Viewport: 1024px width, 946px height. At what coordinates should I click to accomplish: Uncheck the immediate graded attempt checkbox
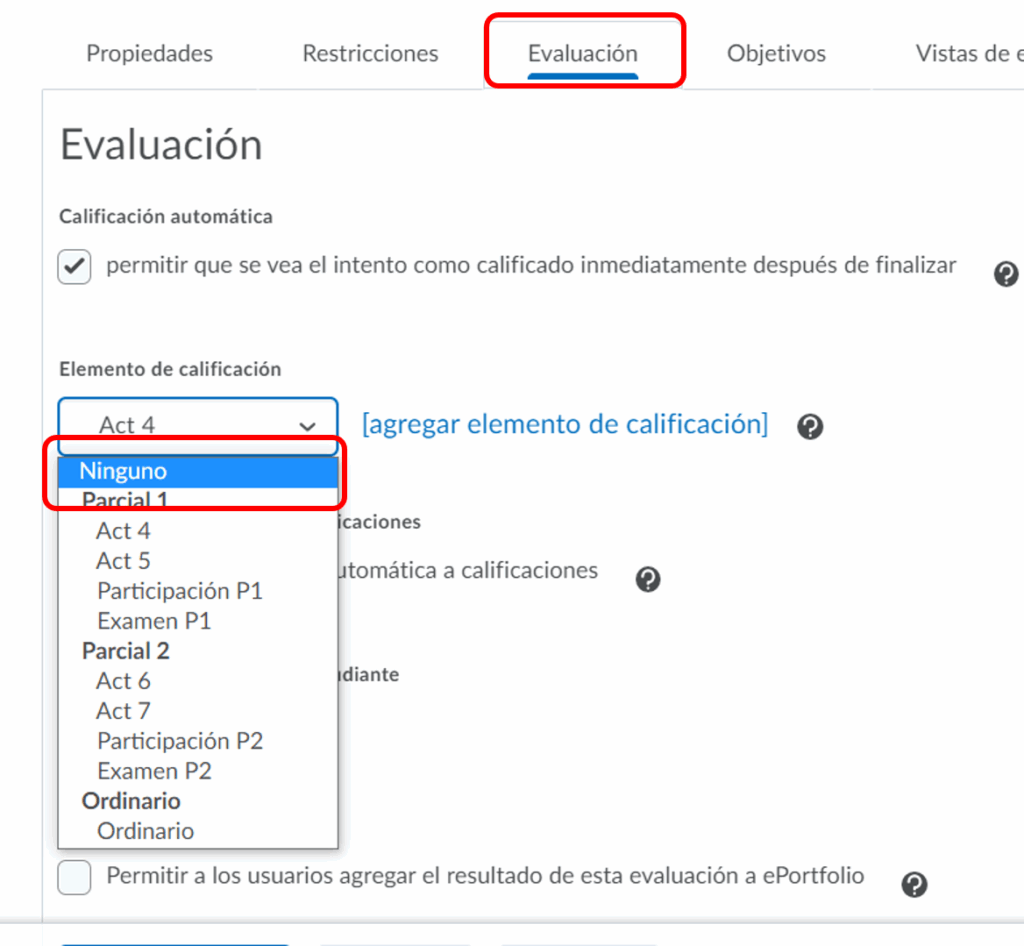[75, 268]
